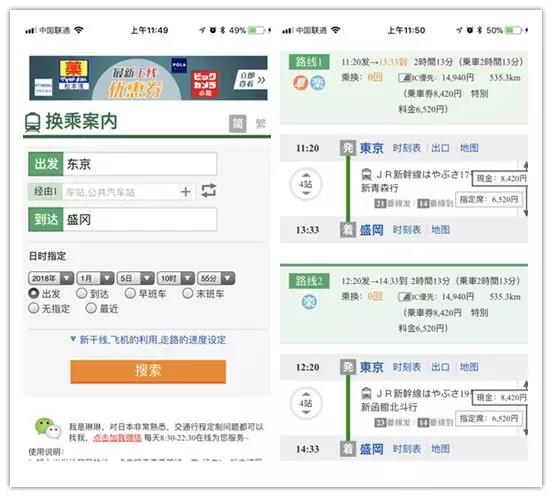This screenshot has height=497, width=552.
Task: Open 时刻表 for 14:33 盛岡
Action: point(407,449)
